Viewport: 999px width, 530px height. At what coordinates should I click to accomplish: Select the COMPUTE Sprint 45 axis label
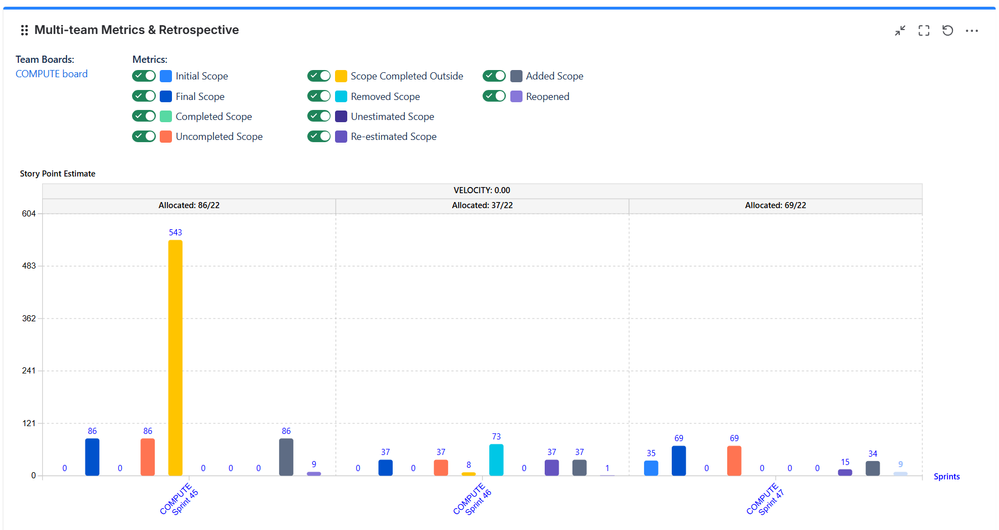179,499
